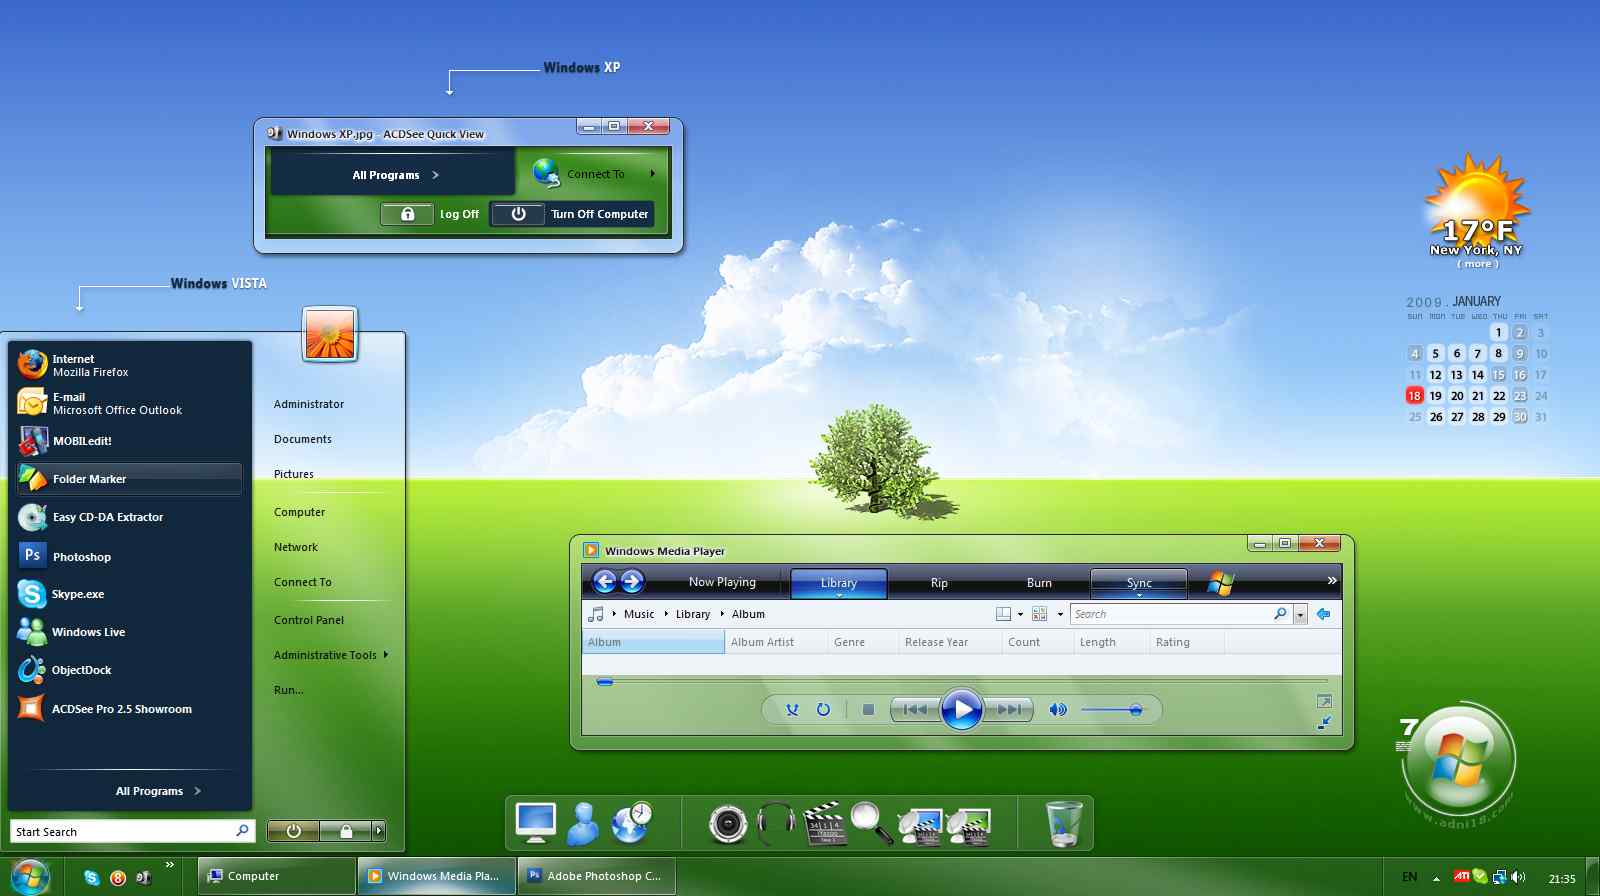This screenshot has height=896, width=1600.
Task: Mute the Media Player volume
Action: (1057, 709)
